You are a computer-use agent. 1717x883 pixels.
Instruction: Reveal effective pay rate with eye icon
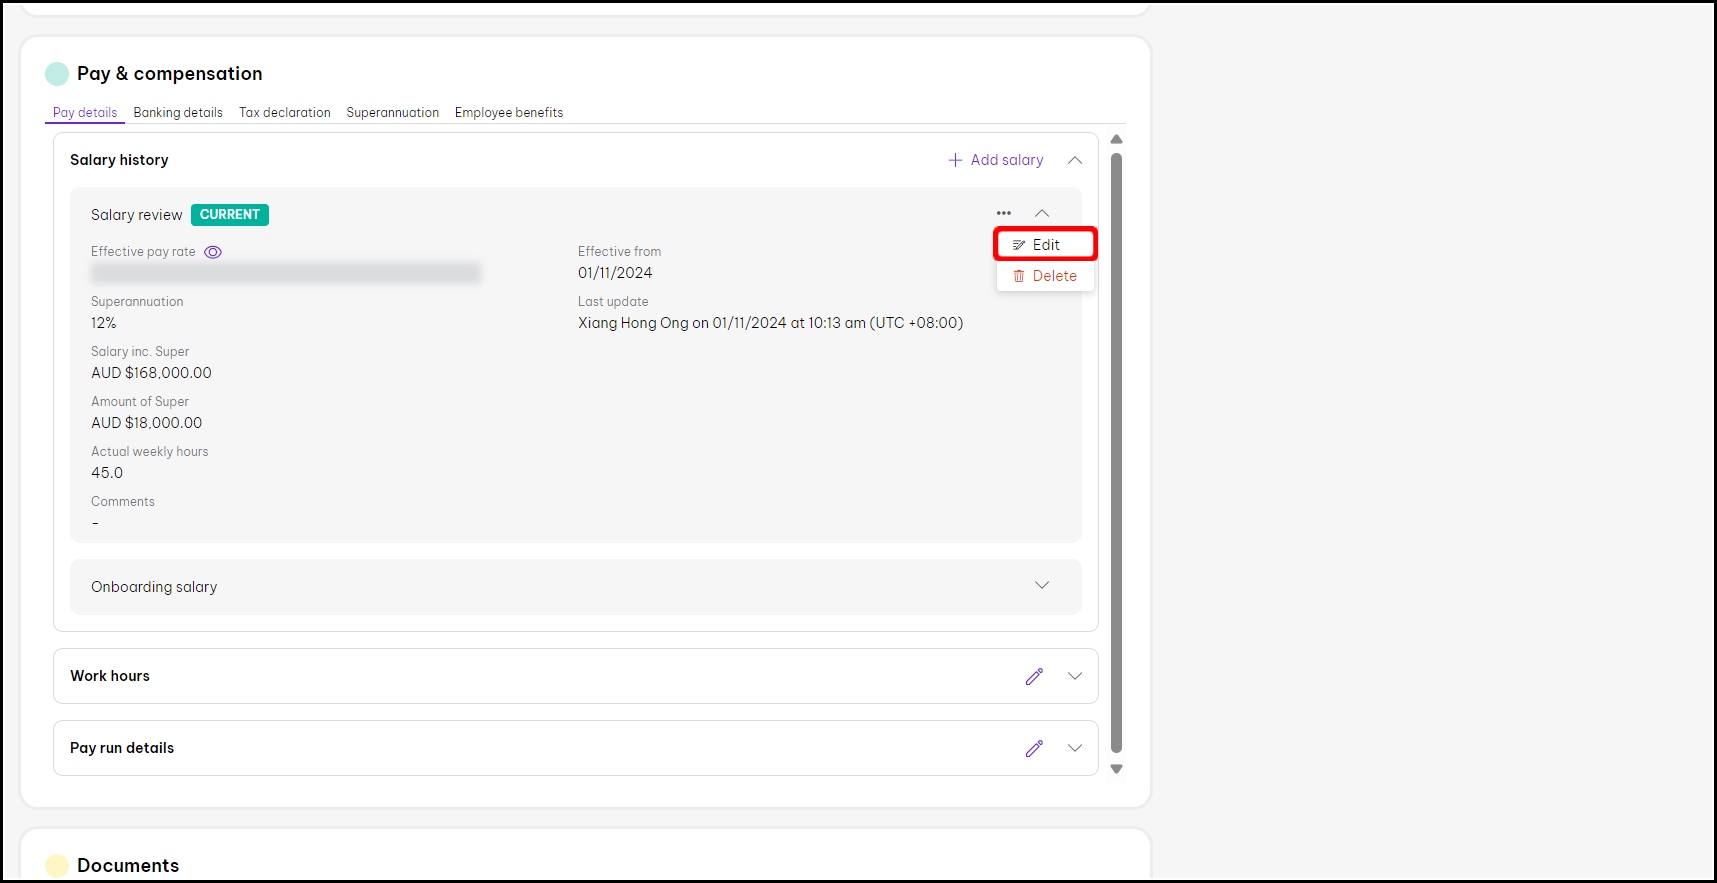pos(213,252)
